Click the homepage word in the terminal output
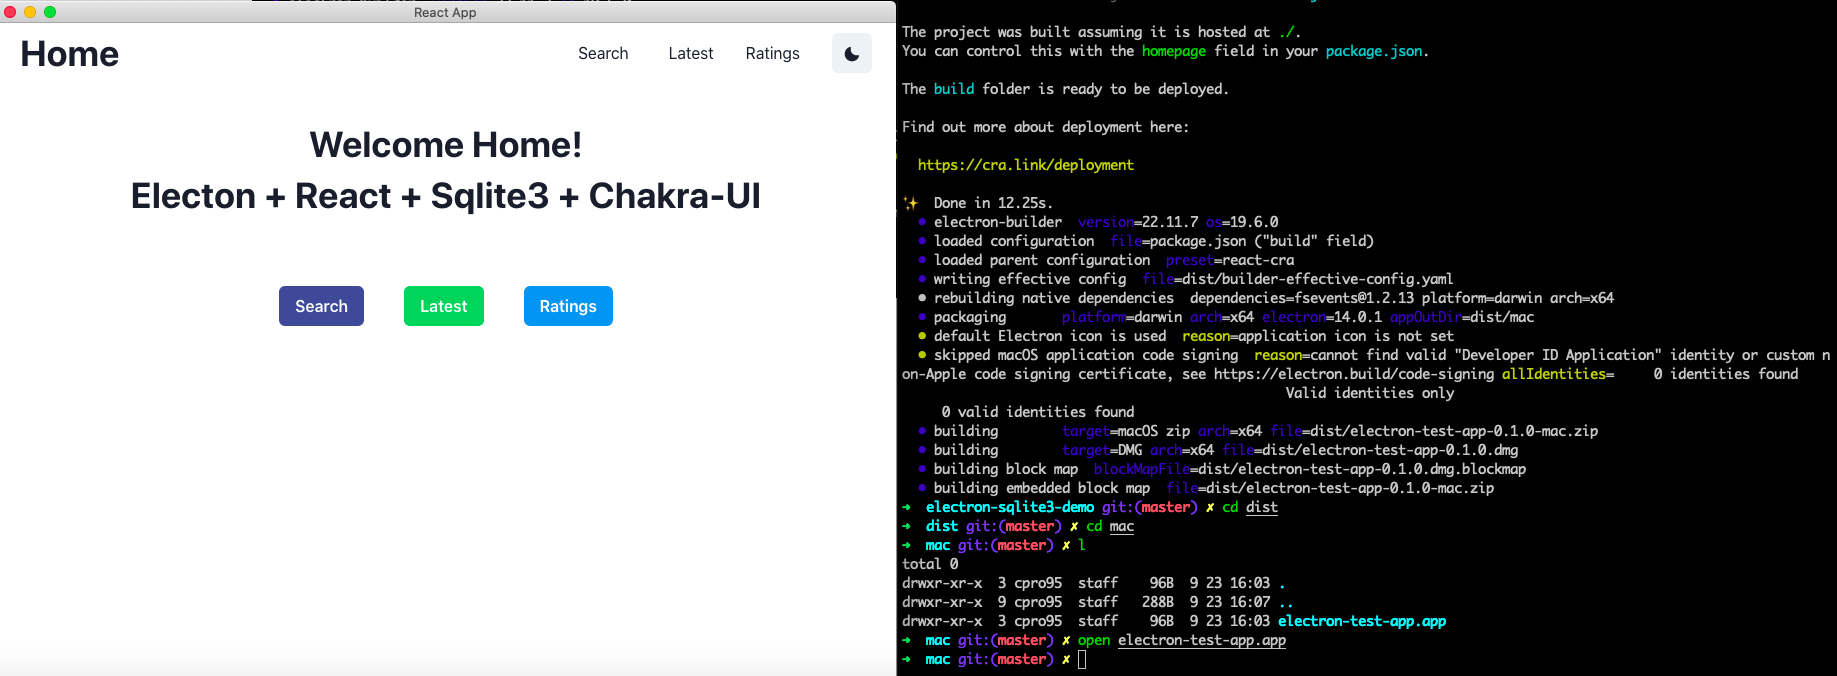 (1174, 51)
